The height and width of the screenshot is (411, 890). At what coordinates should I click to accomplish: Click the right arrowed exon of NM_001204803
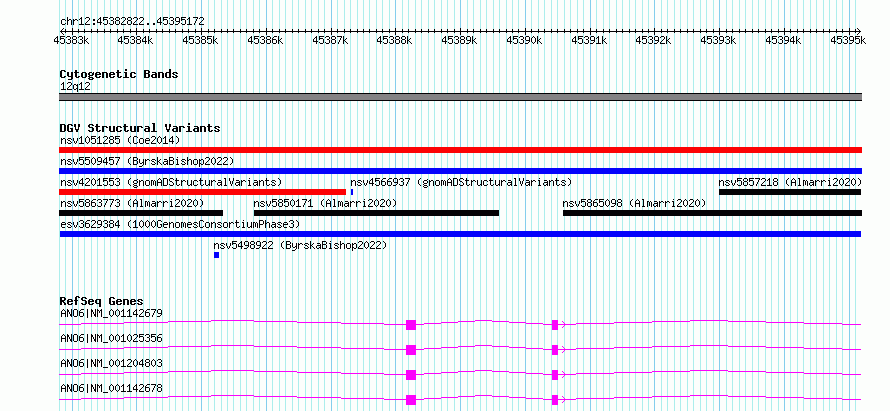point(557,375)
